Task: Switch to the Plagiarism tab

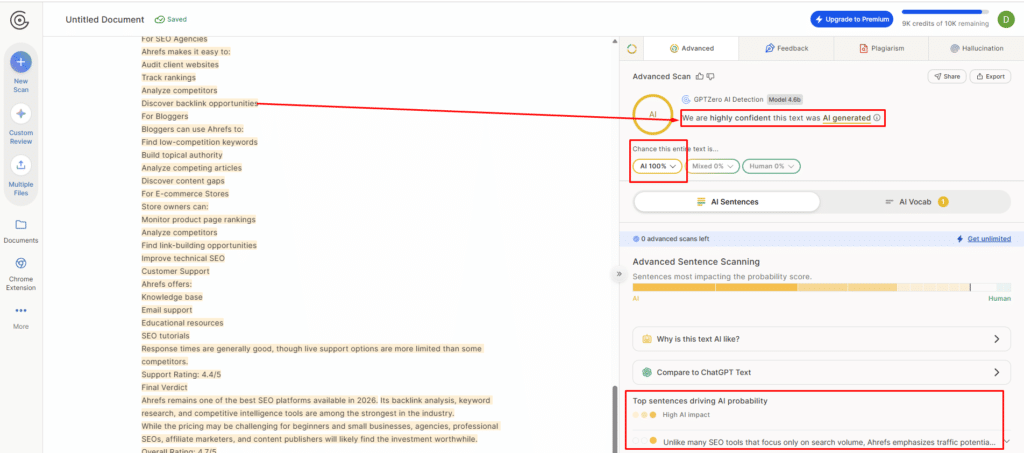Action: 882,48
